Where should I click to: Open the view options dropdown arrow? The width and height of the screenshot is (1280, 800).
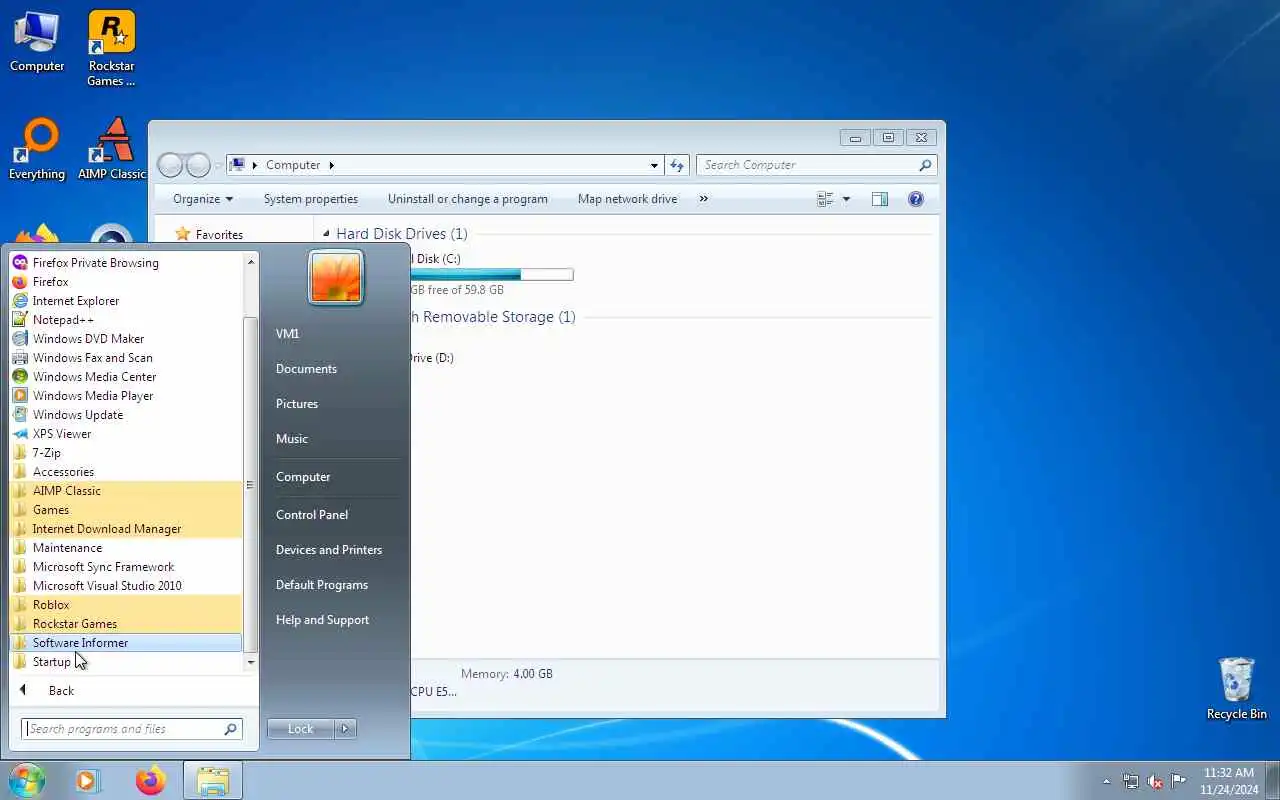pyautogui.click(x=846, y=199)
